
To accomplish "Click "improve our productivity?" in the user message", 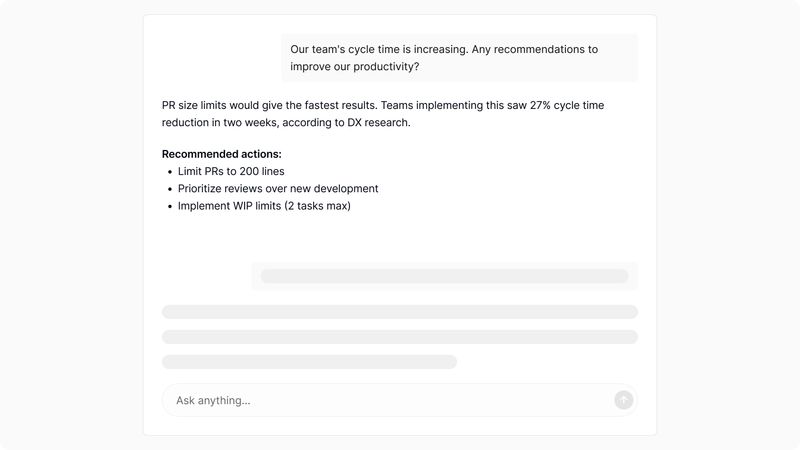I will tap(355, 67).
